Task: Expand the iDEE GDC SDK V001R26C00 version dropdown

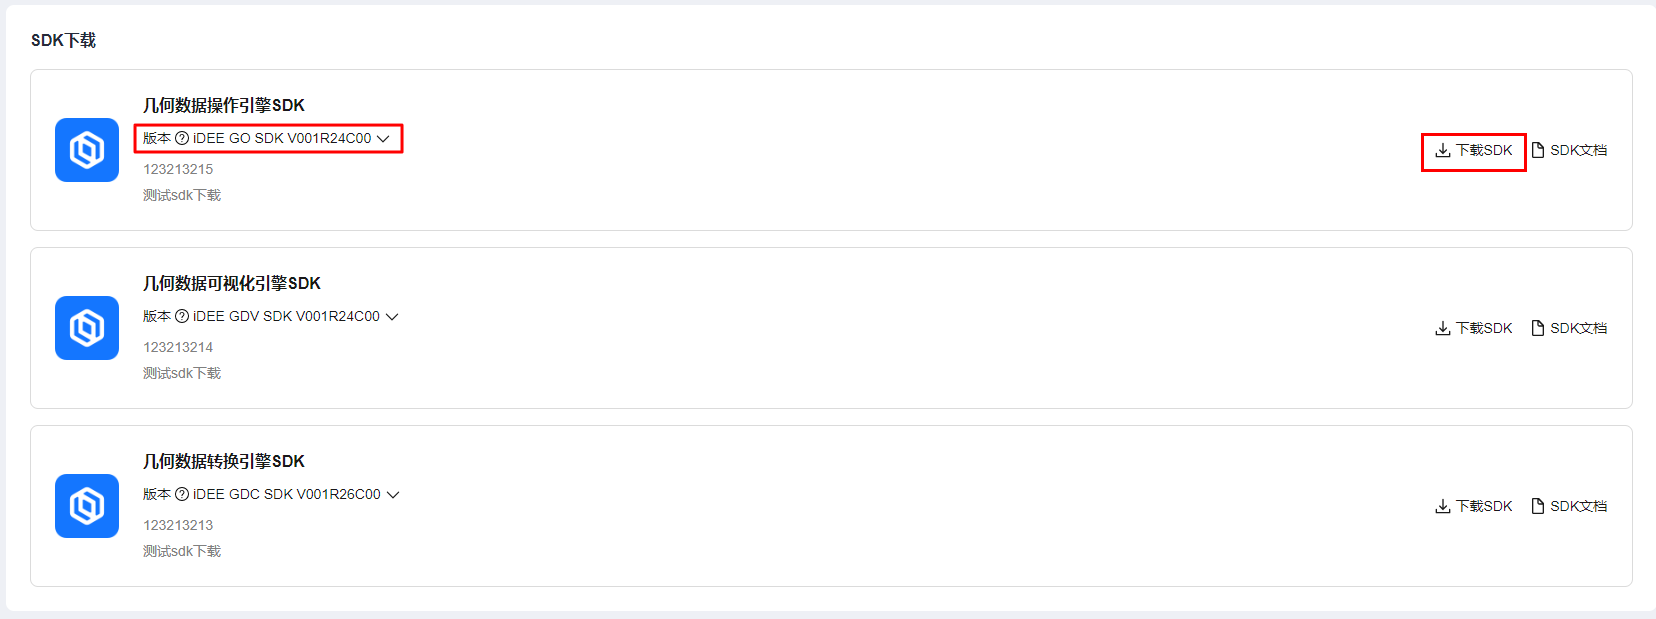Action: [x=393, y=494]
